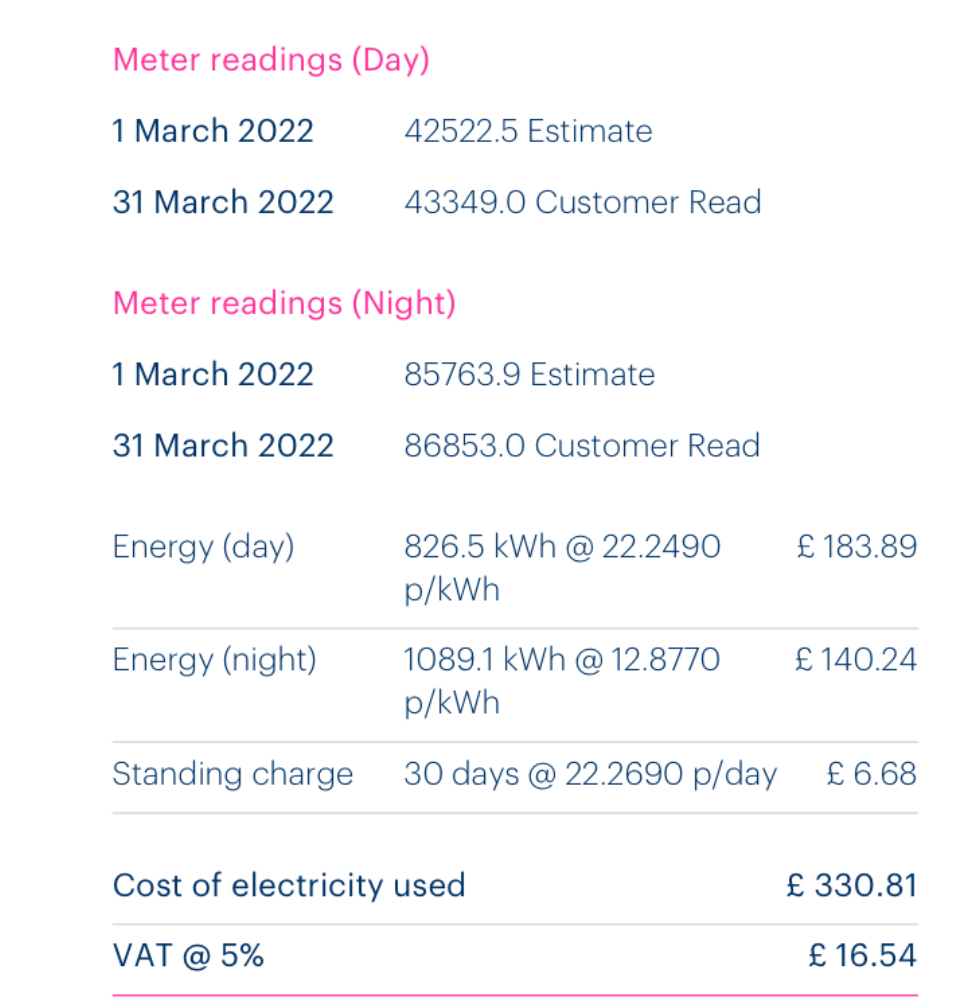Screen dimensions: 973x1001
Task: Select the 42522.5 Estimate day reading
Action: (528, 131)
